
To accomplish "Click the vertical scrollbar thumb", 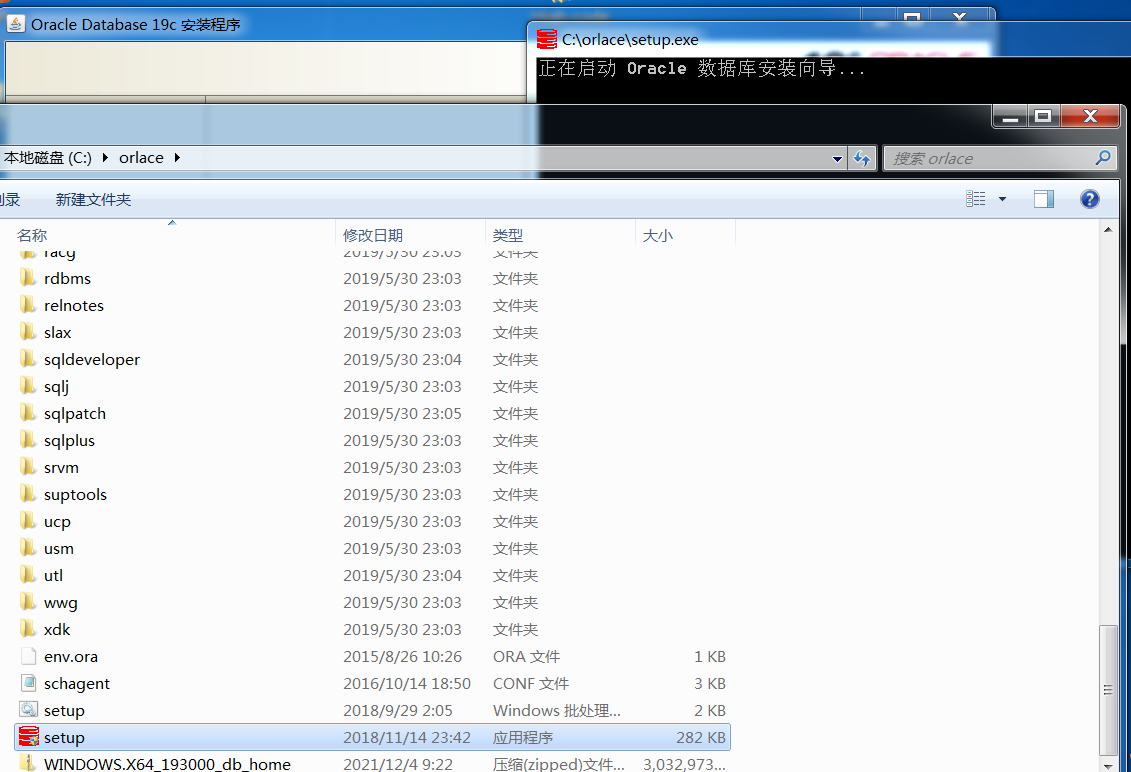I will pos(1108,690).
